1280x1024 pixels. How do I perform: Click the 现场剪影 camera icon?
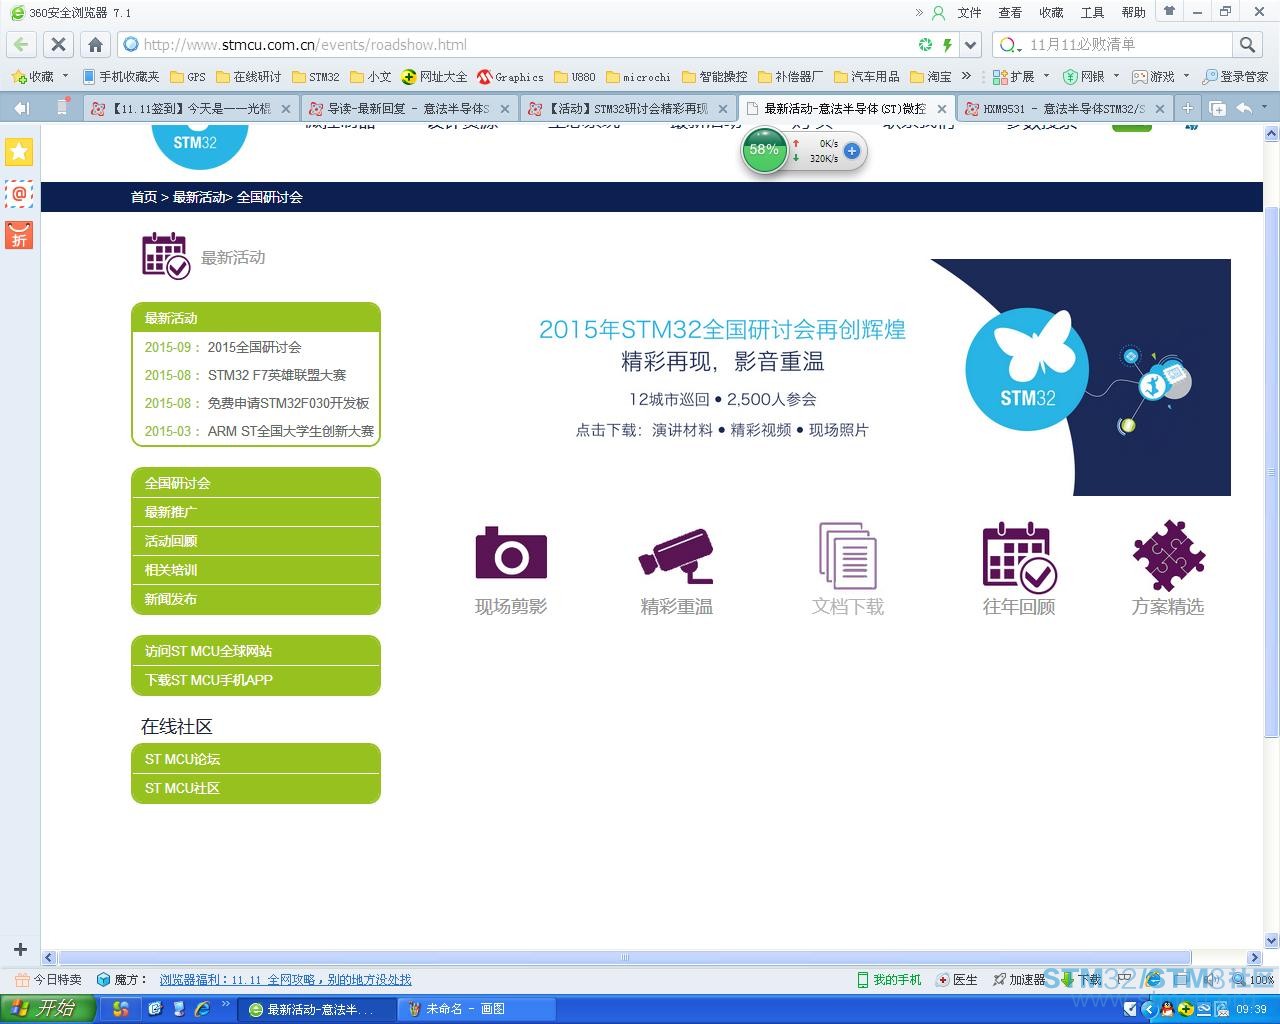tap(511, 552)
